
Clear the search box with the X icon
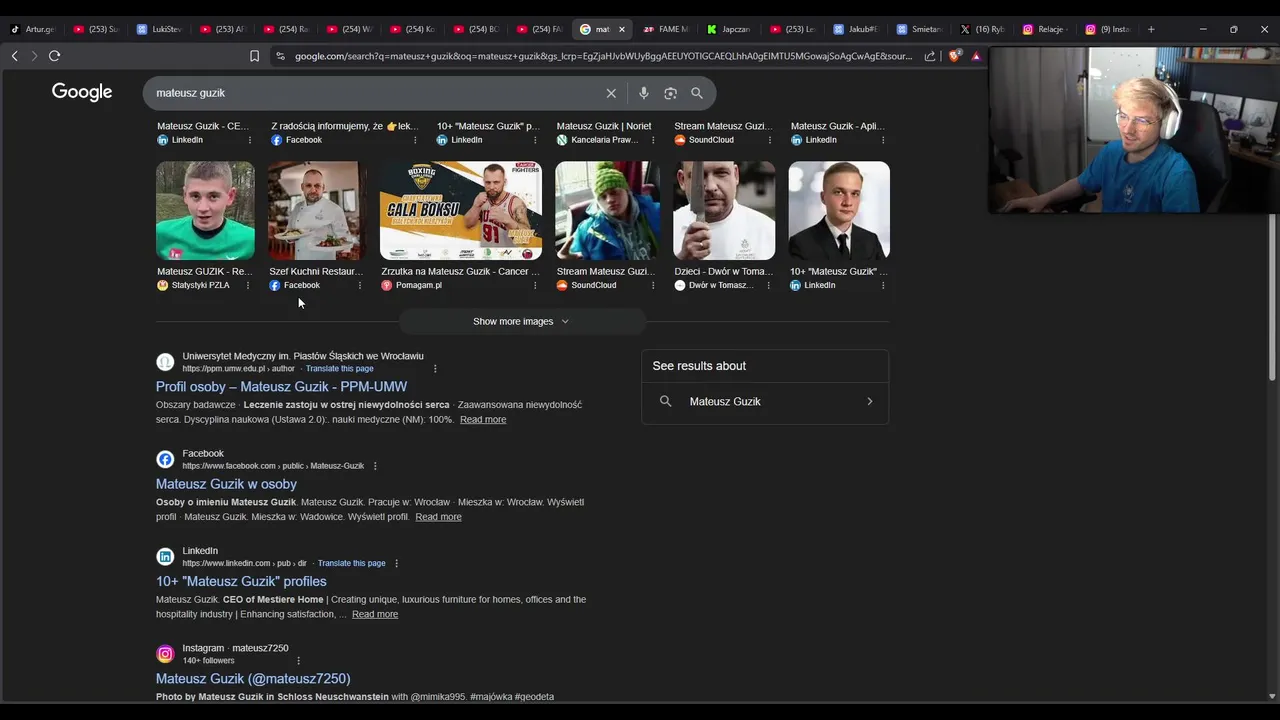point(611,93)
